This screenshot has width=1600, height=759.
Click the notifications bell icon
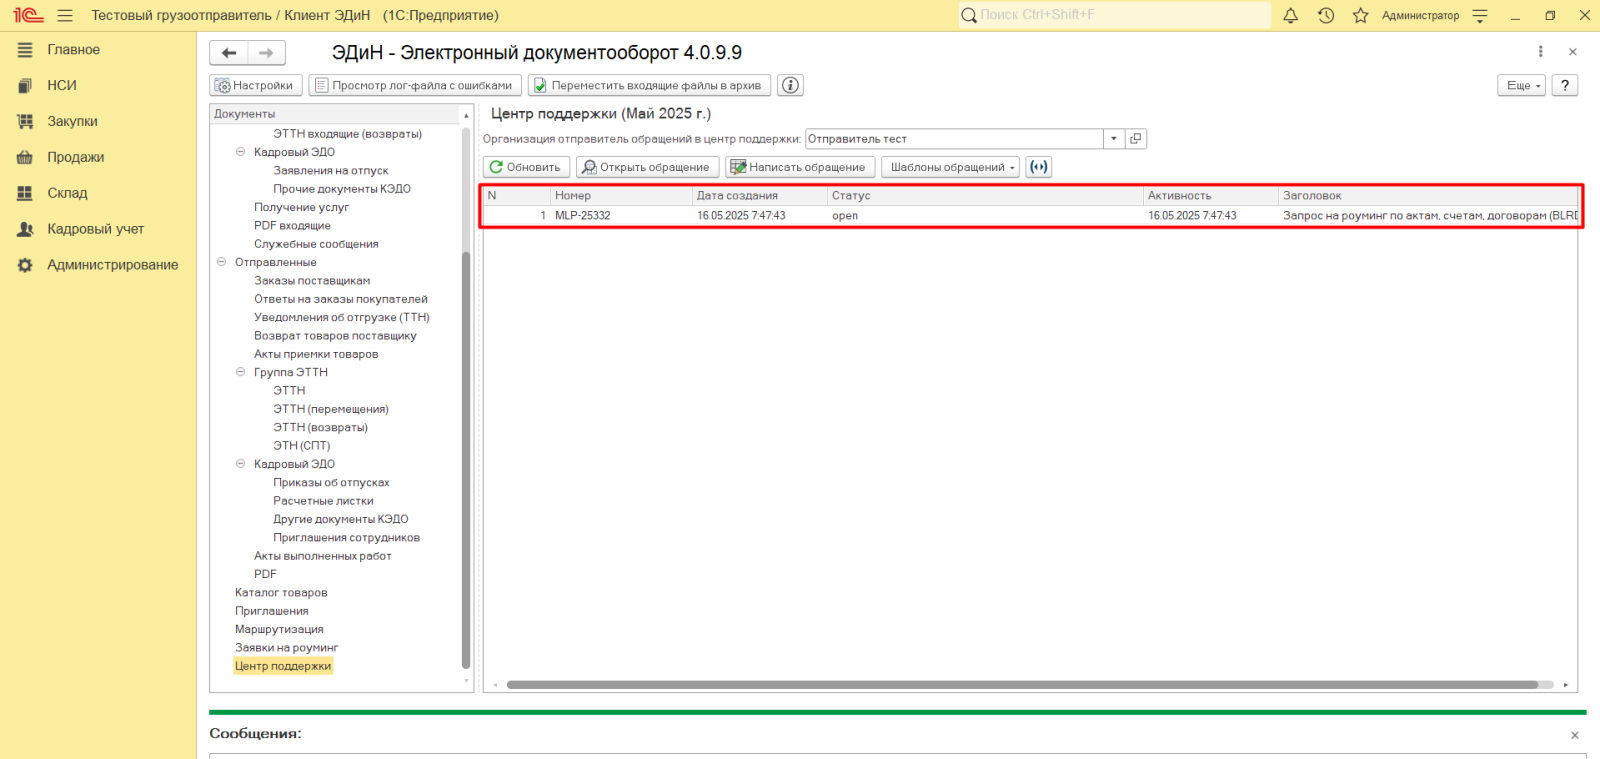[1291, 15]
